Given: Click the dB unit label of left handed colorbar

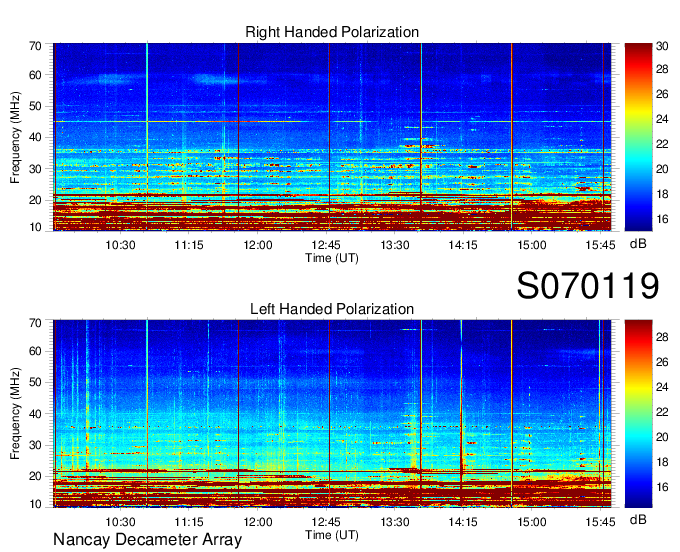Looking at the screenshot, I should click(x=638, y=520).
